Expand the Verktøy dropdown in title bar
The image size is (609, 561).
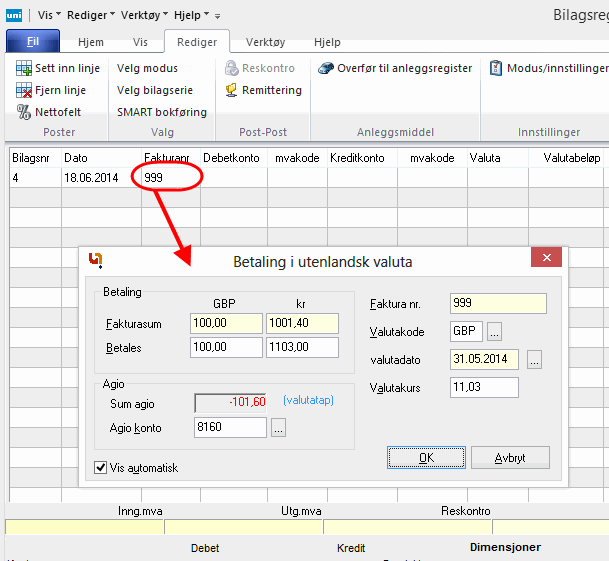coord(144,15)
